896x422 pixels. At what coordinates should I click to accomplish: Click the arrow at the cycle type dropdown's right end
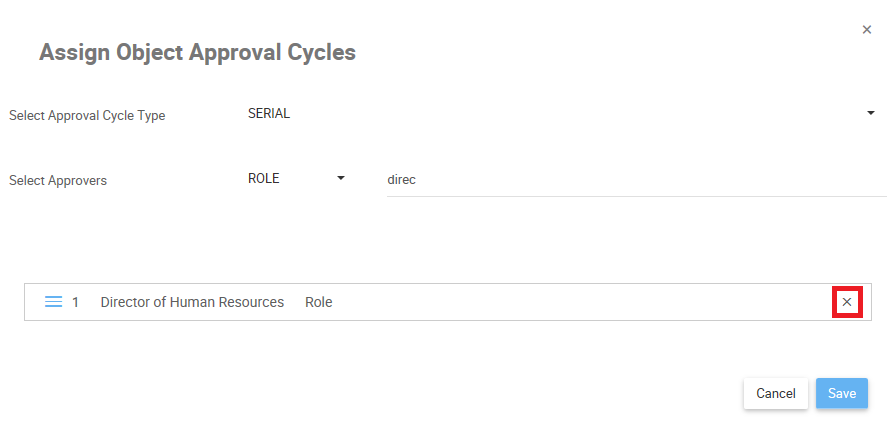click(870, 114)
